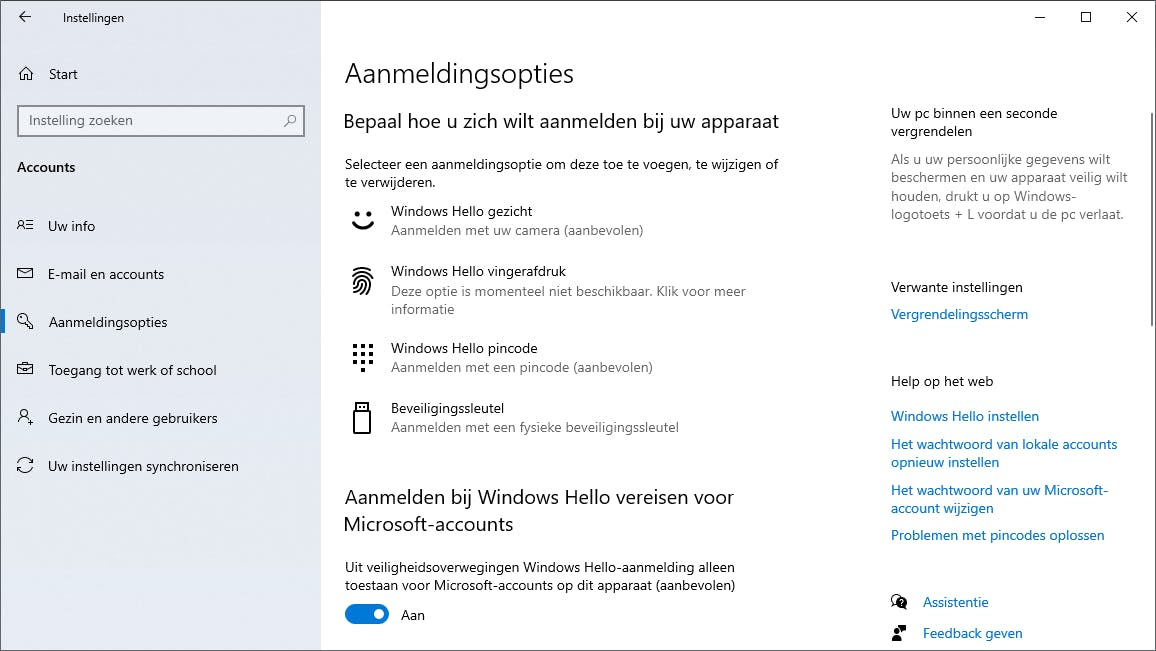Click the Instelling zoeken search field
Screen dimensions: 1156x651
coord(150,121)
